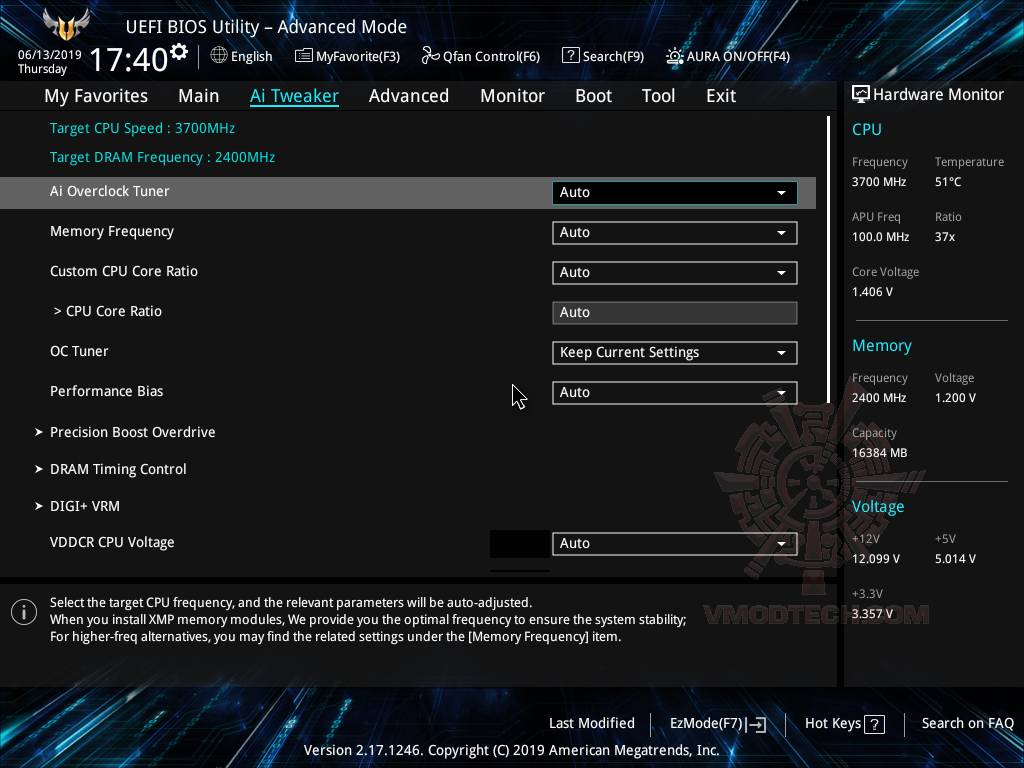Open the Memory Frequency dropdown
1024x768 pixels.
click(675, 232)
